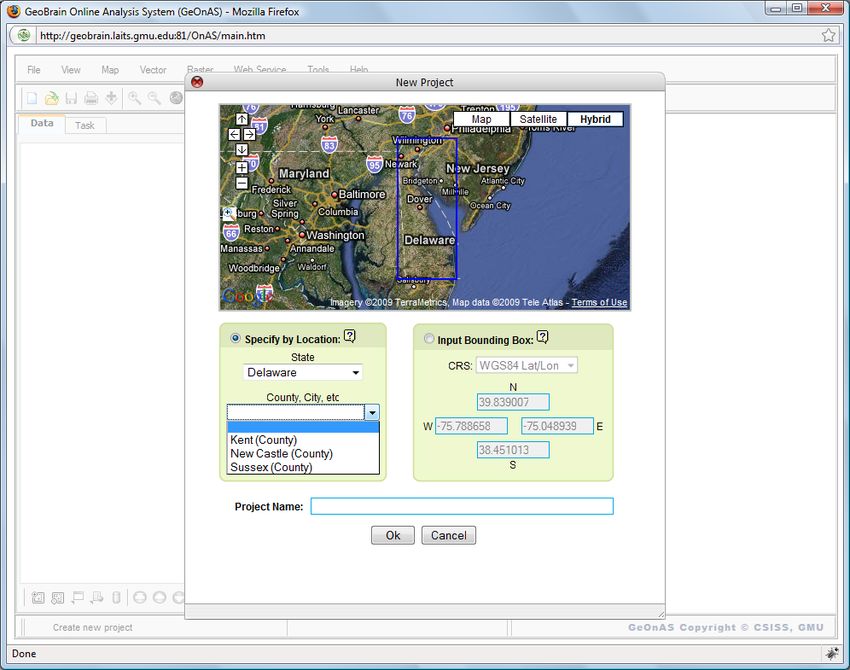Click the open project folder icon
The image size is (850, 670).
51,98
